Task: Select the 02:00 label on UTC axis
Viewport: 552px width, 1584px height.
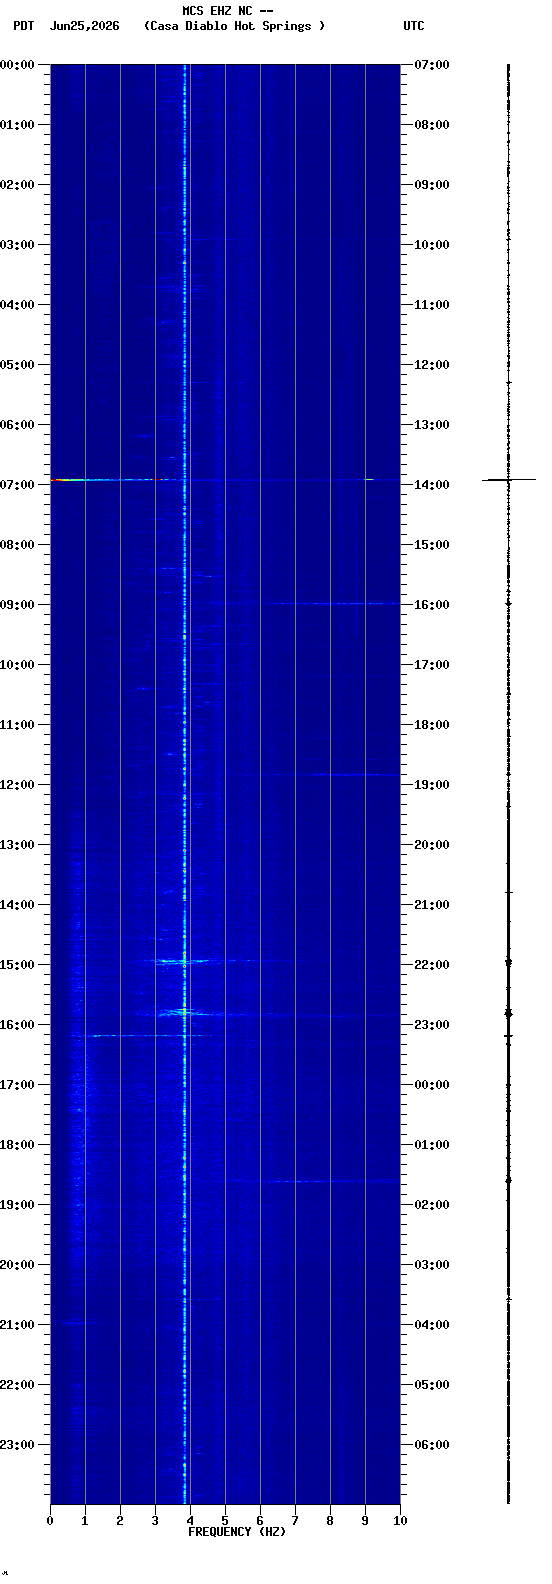Action: (x=432, y=1205)
